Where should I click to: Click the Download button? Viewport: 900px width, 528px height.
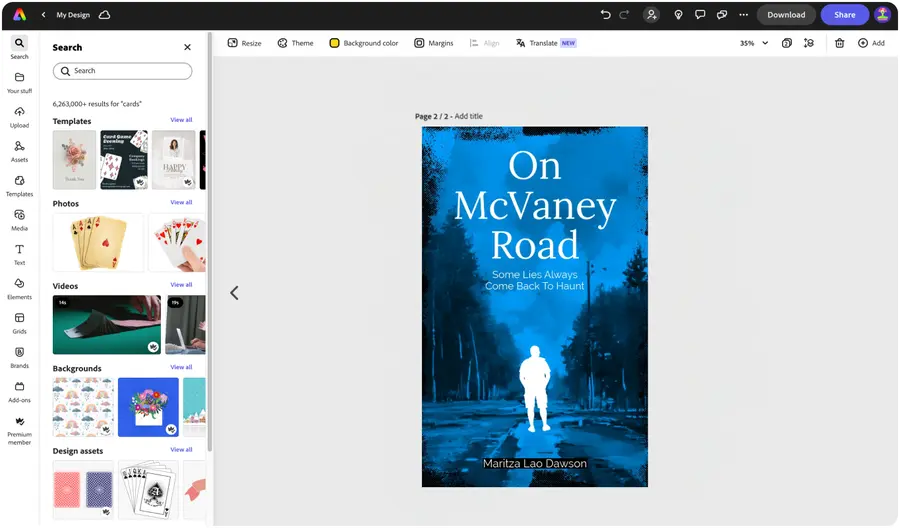(x=786, y=15)
